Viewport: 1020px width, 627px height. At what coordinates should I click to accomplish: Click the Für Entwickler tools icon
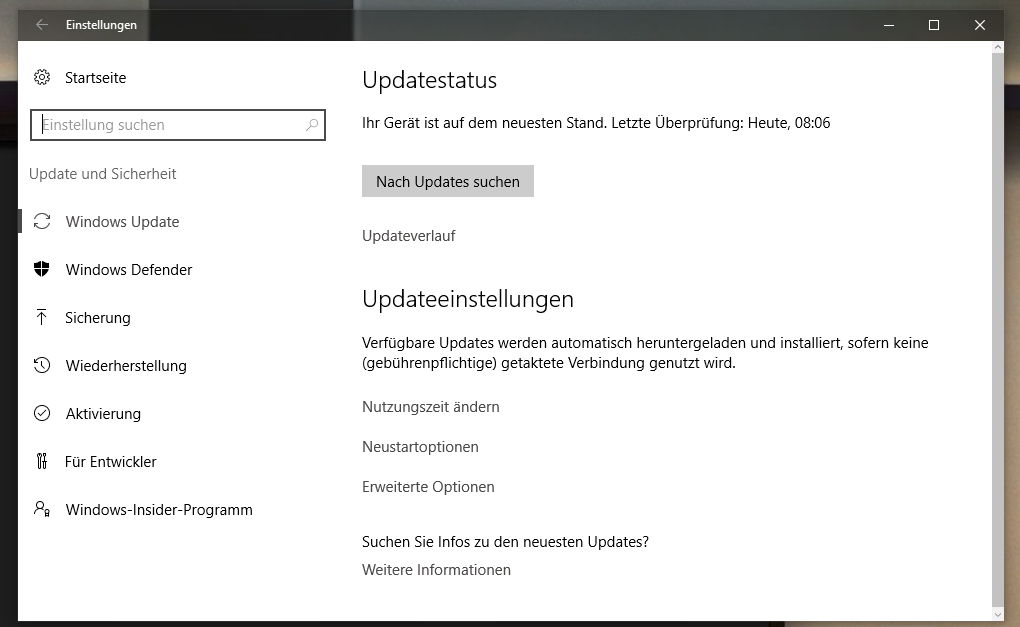[x=42, y=461]
